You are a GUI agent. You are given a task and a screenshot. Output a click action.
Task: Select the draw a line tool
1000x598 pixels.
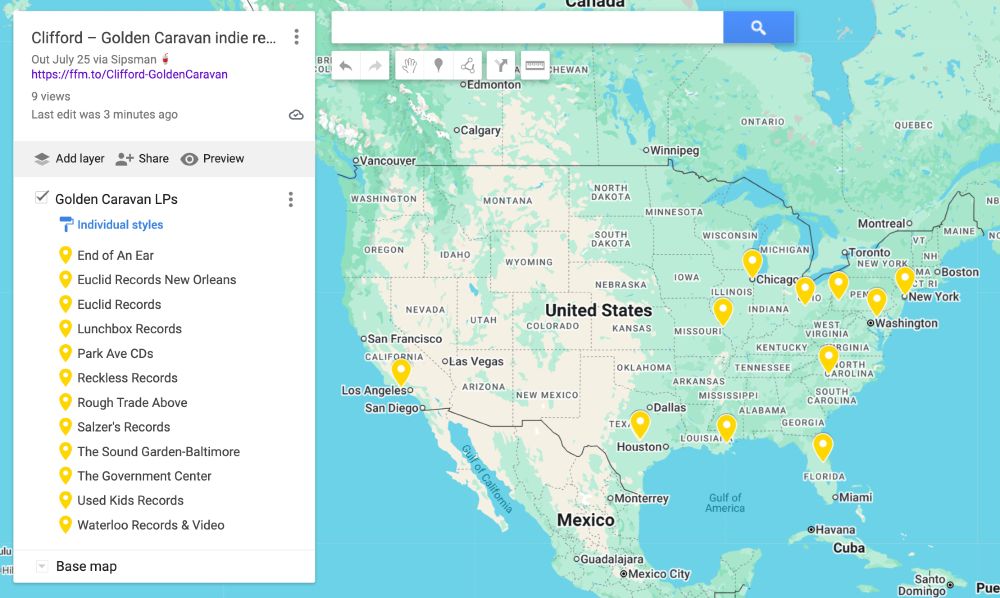pos(467,66)
